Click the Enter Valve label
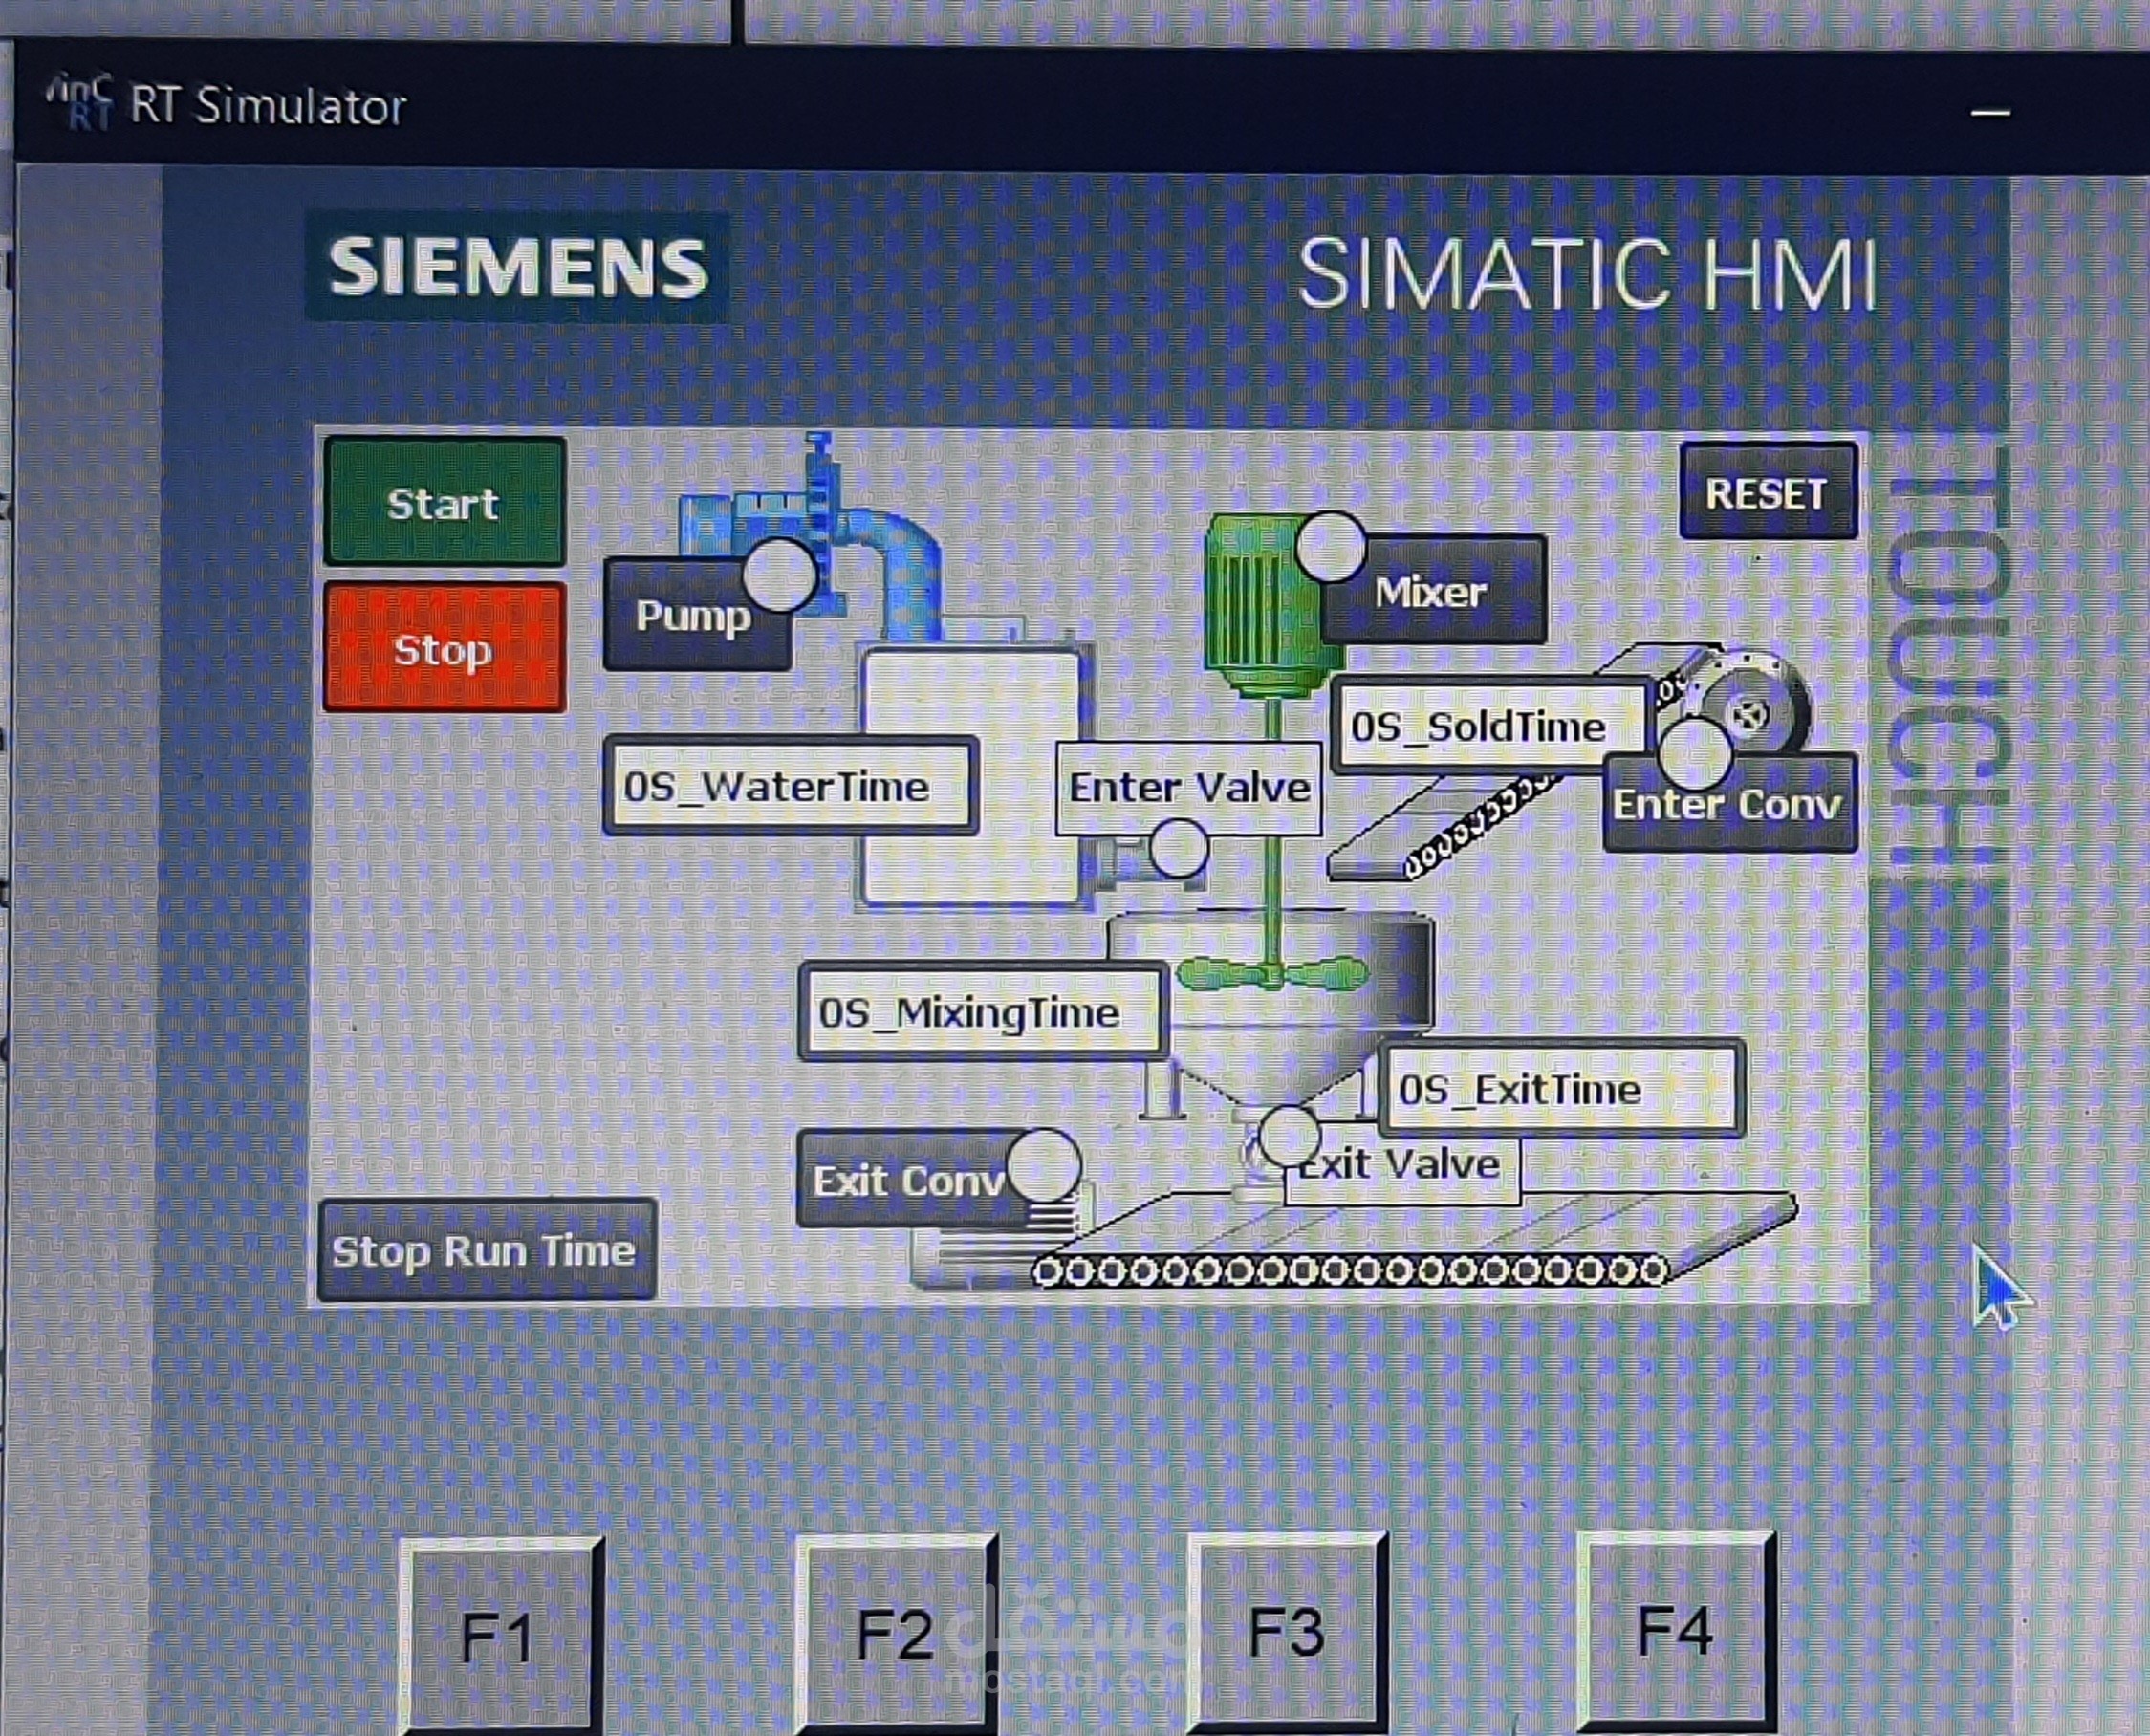The width and height of the screenshot is (2150, 1736). [x=1189, y=788]
